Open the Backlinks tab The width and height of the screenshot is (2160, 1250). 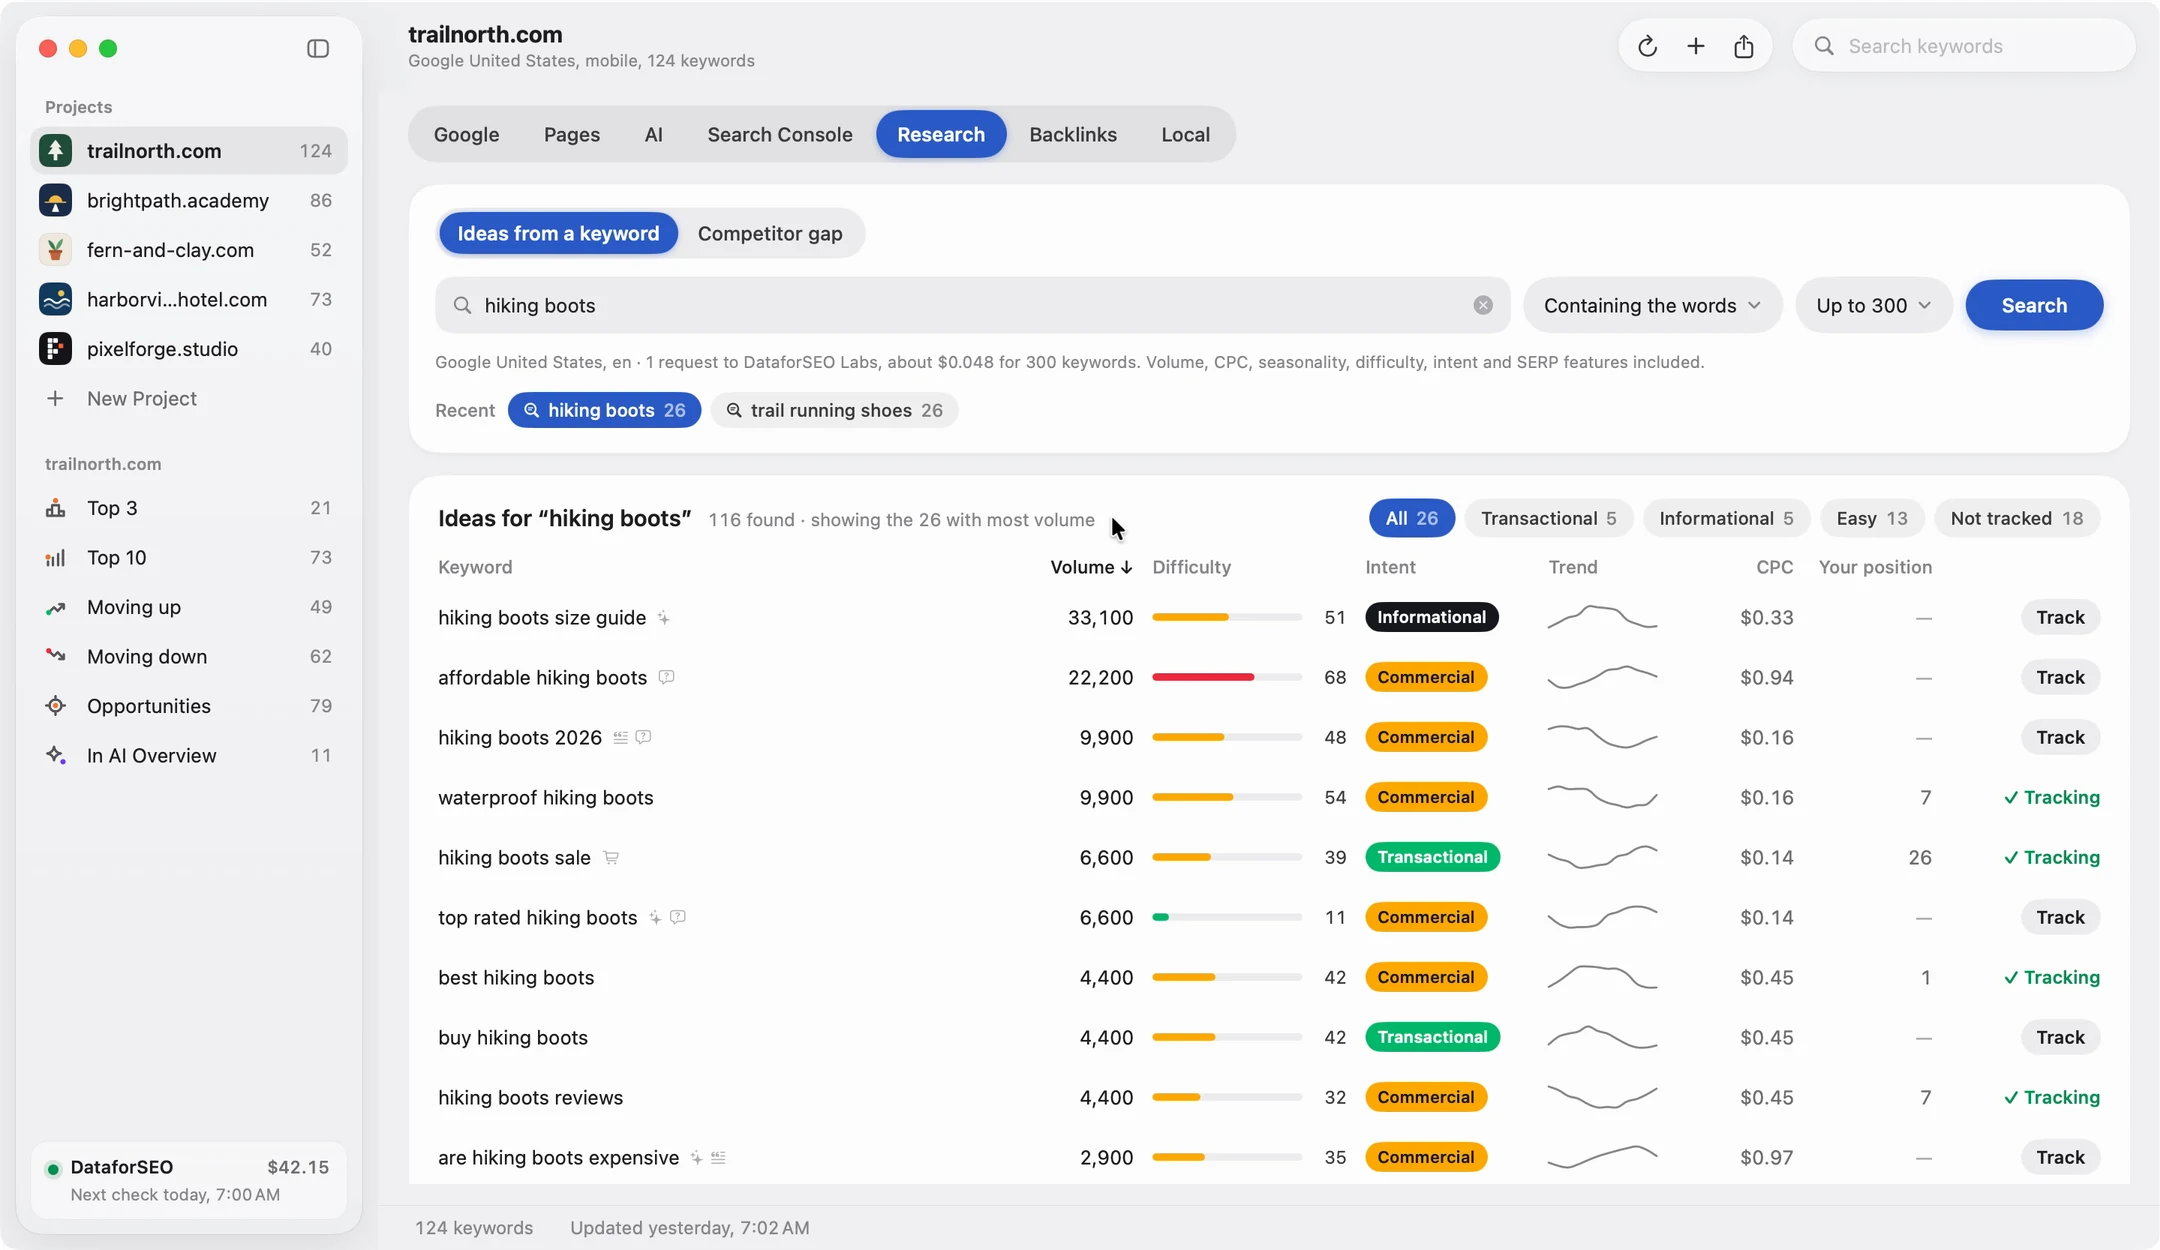[x=1073, y=134]
